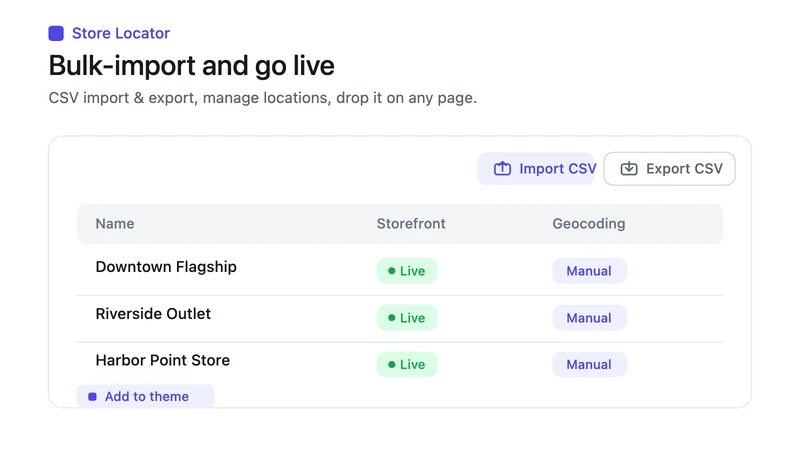Toggle the Live status for Downtown Flagship

[407, 271]
